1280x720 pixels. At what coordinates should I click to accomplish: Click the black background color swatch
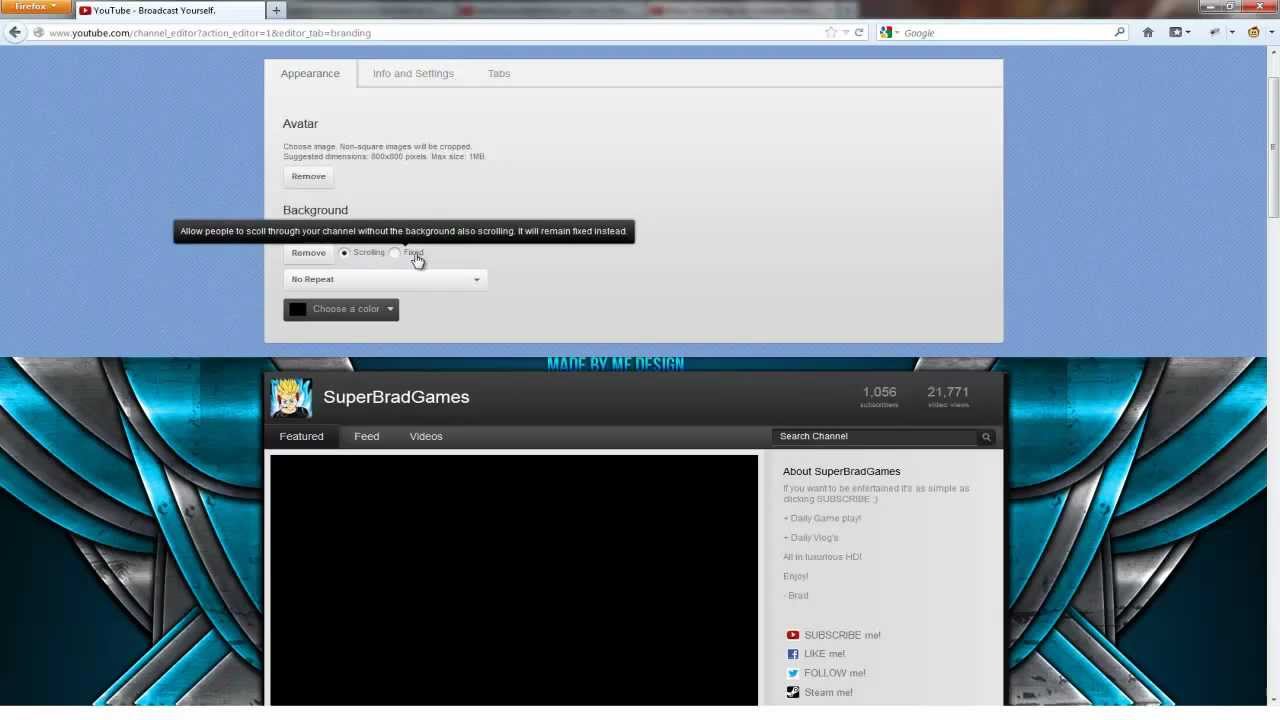coord(298,309)
